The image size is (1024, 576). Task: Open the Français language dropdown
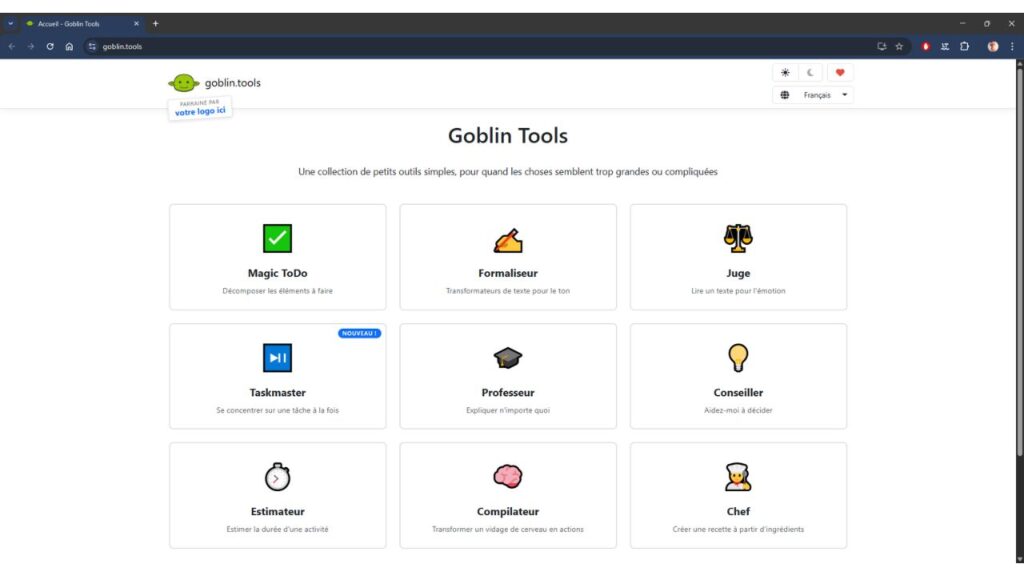click(813, 95)
